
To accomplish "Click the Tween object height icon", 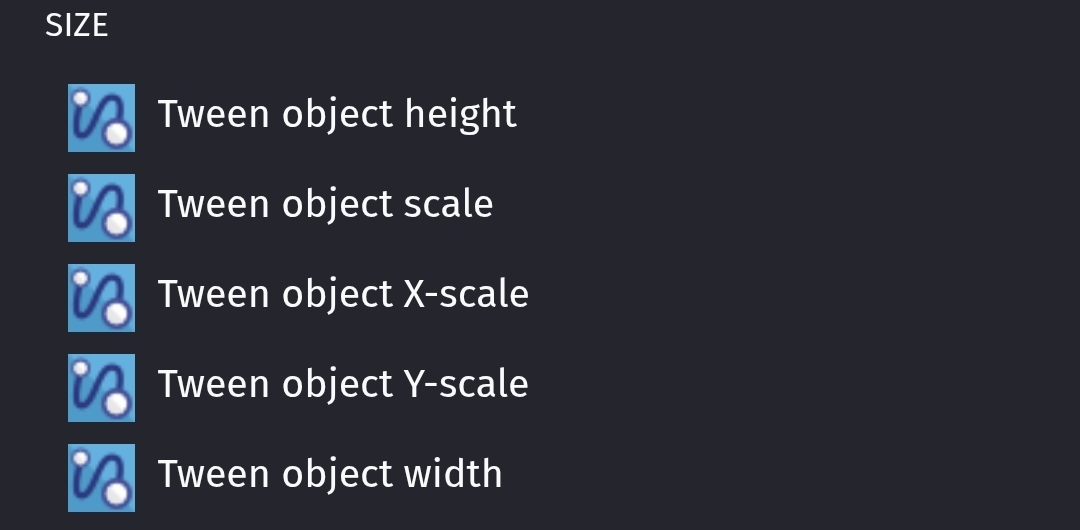I will [x=101, y=118].
